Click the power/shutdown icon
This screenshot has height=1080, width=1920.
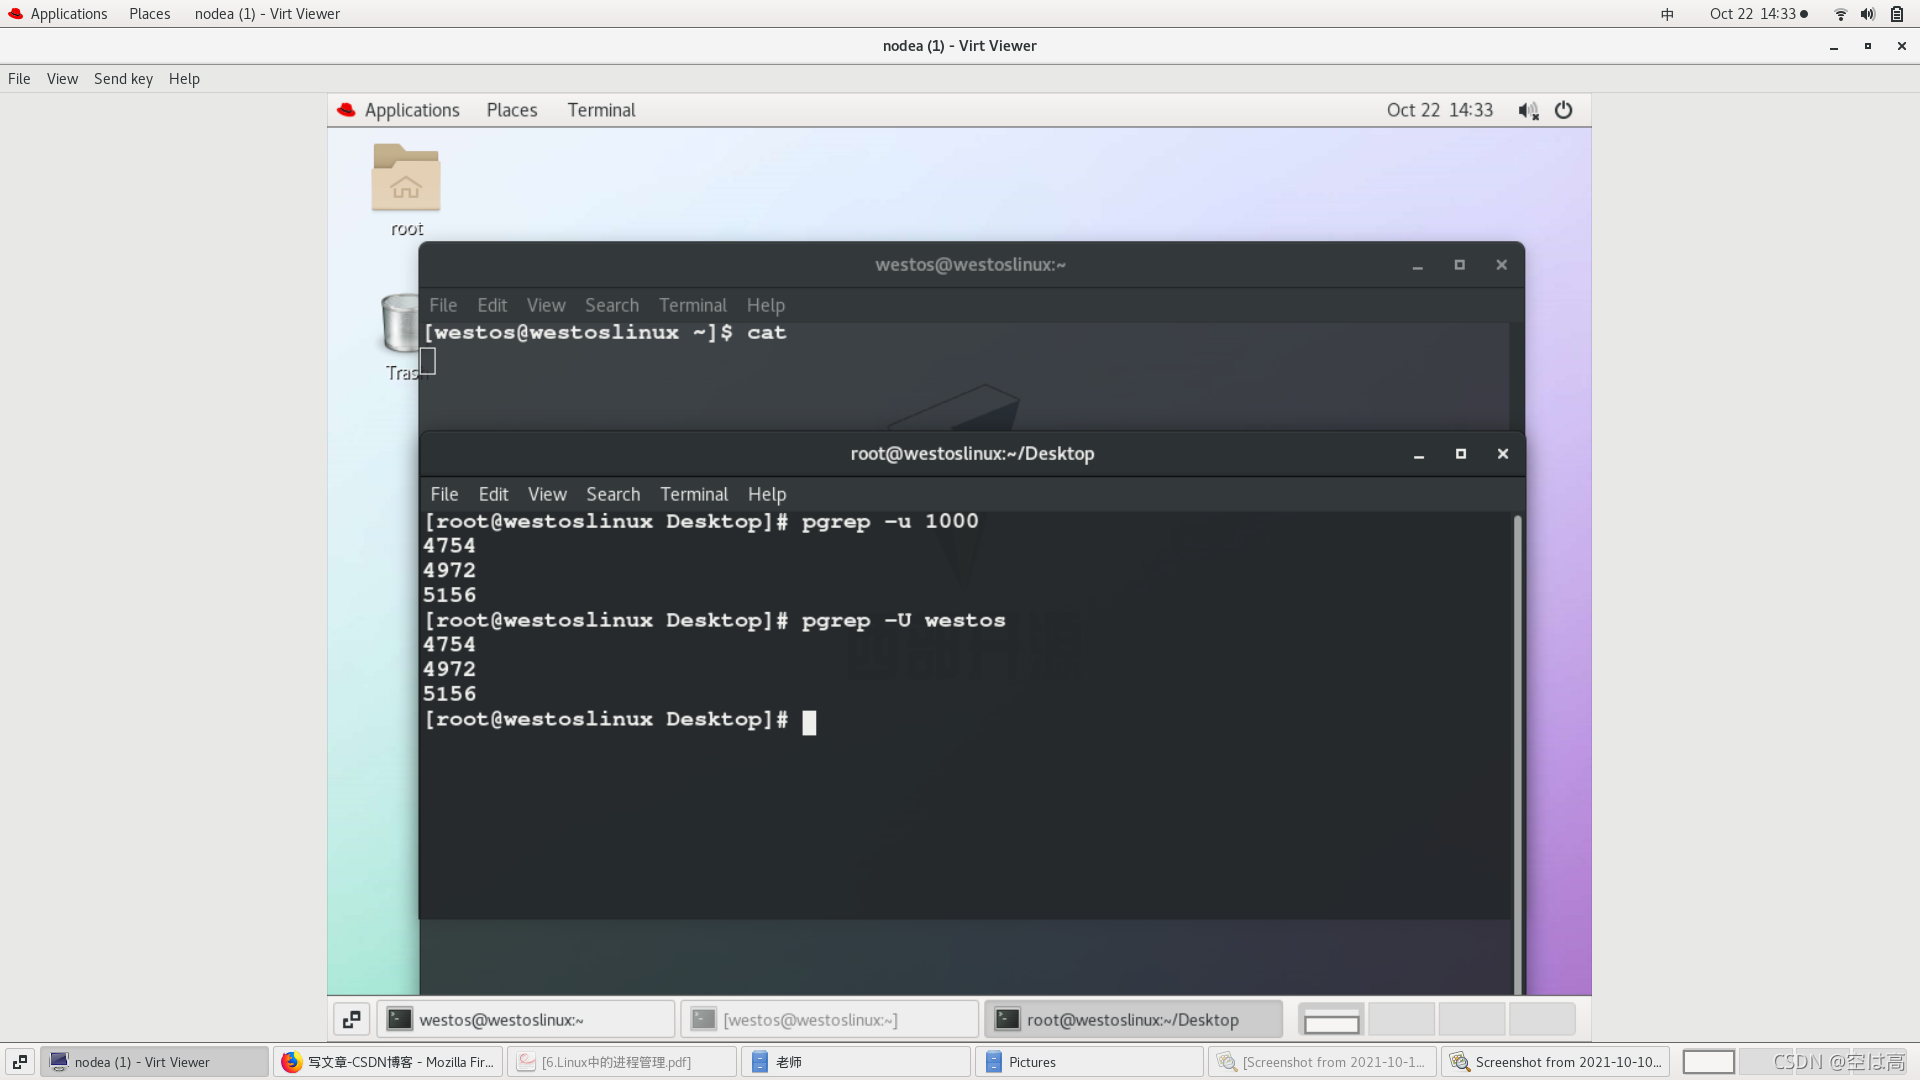(1563, 109)
